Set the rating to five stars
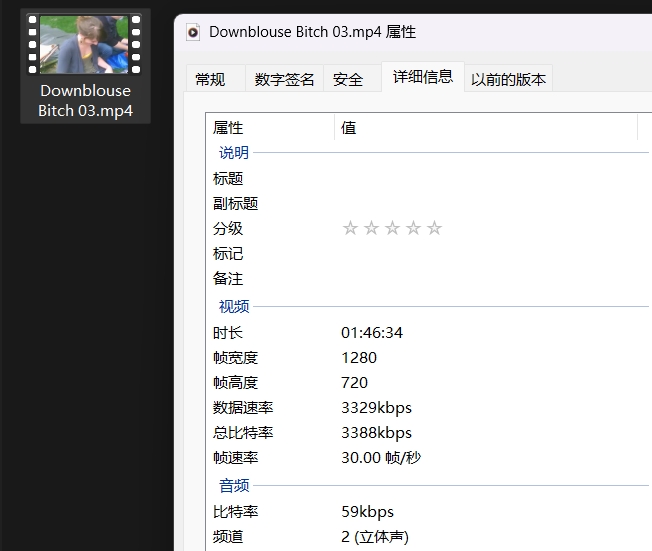The height and width of the screenshot is (551, 652). point(434,228)
